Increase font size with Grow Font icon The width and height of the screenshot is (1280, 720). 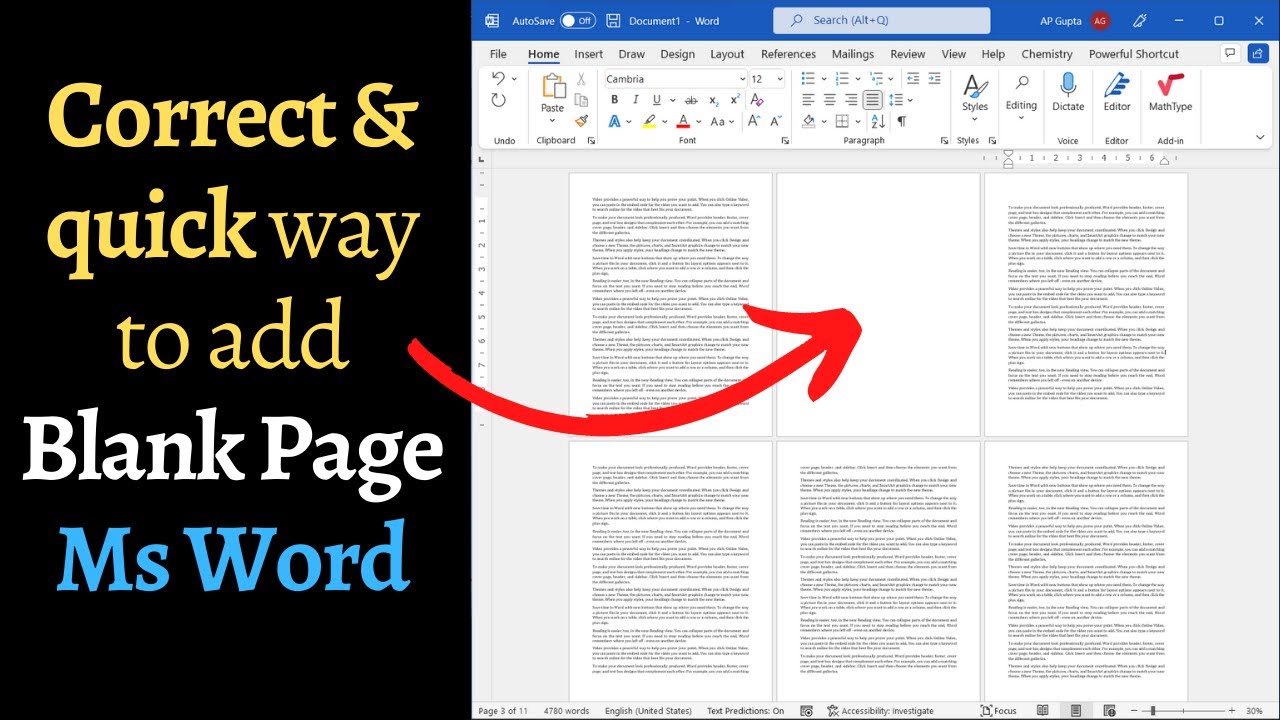[754, 121]
